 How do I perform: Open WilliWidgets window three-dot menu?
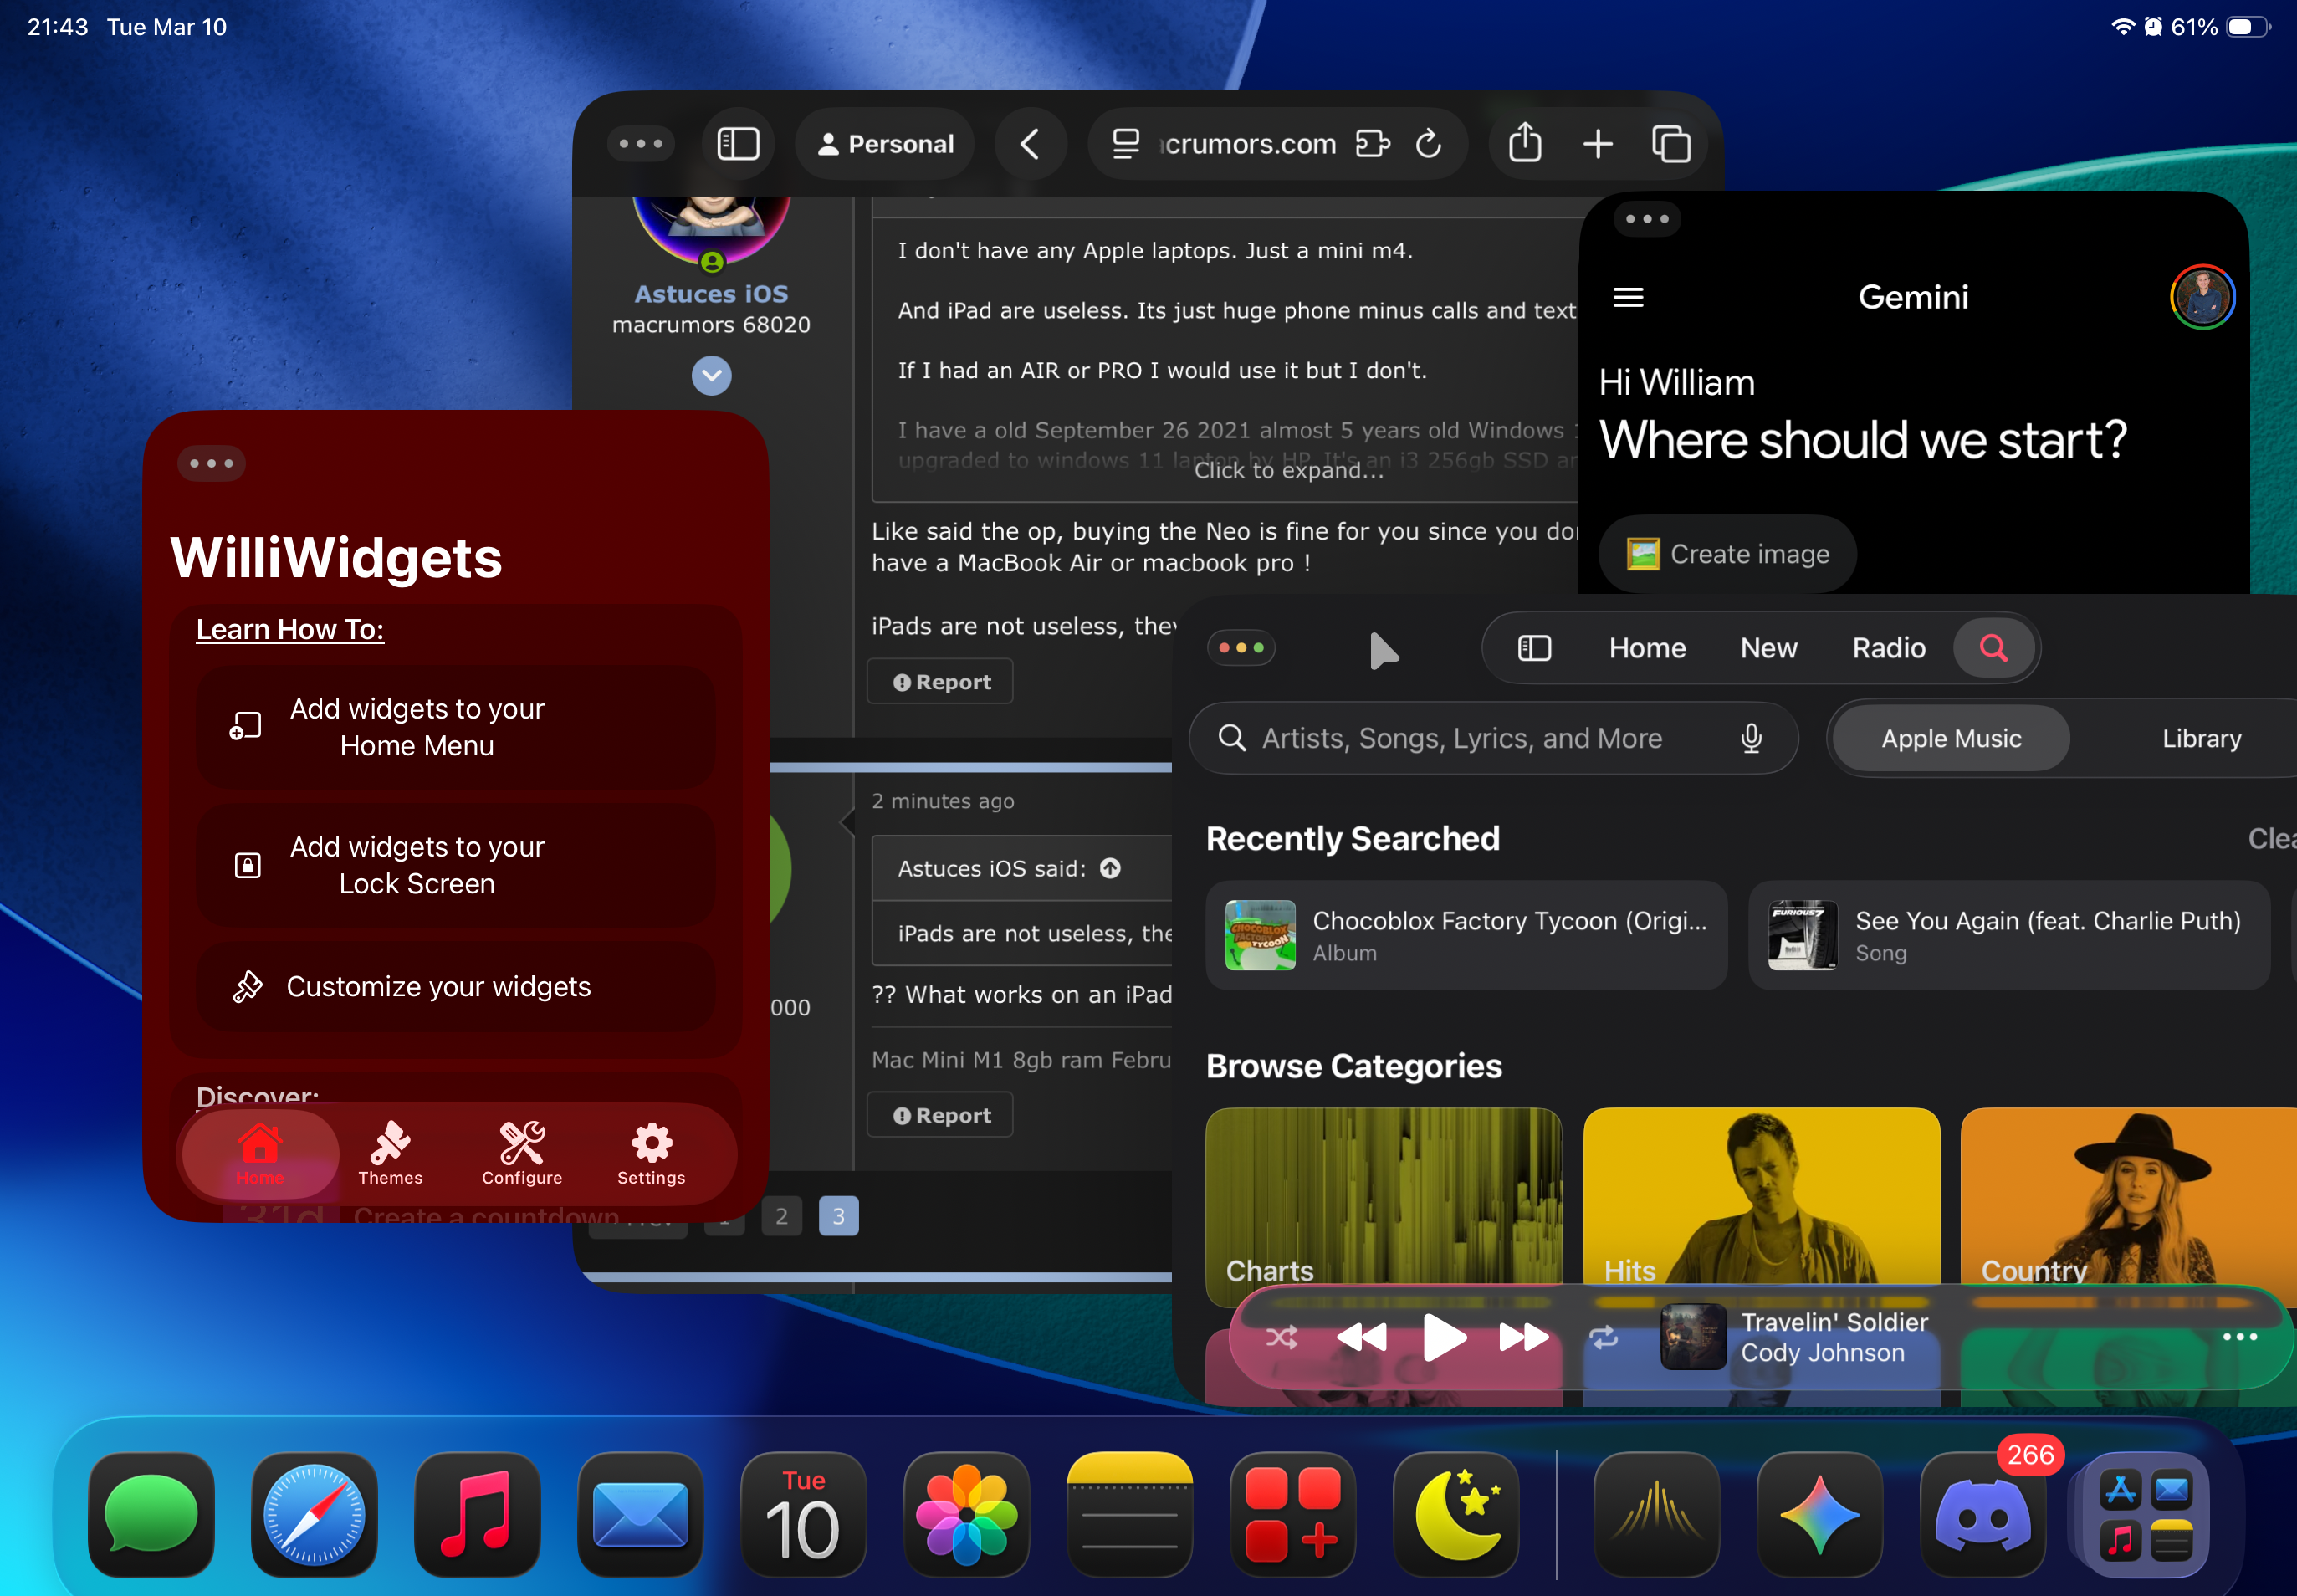(211, 463)
